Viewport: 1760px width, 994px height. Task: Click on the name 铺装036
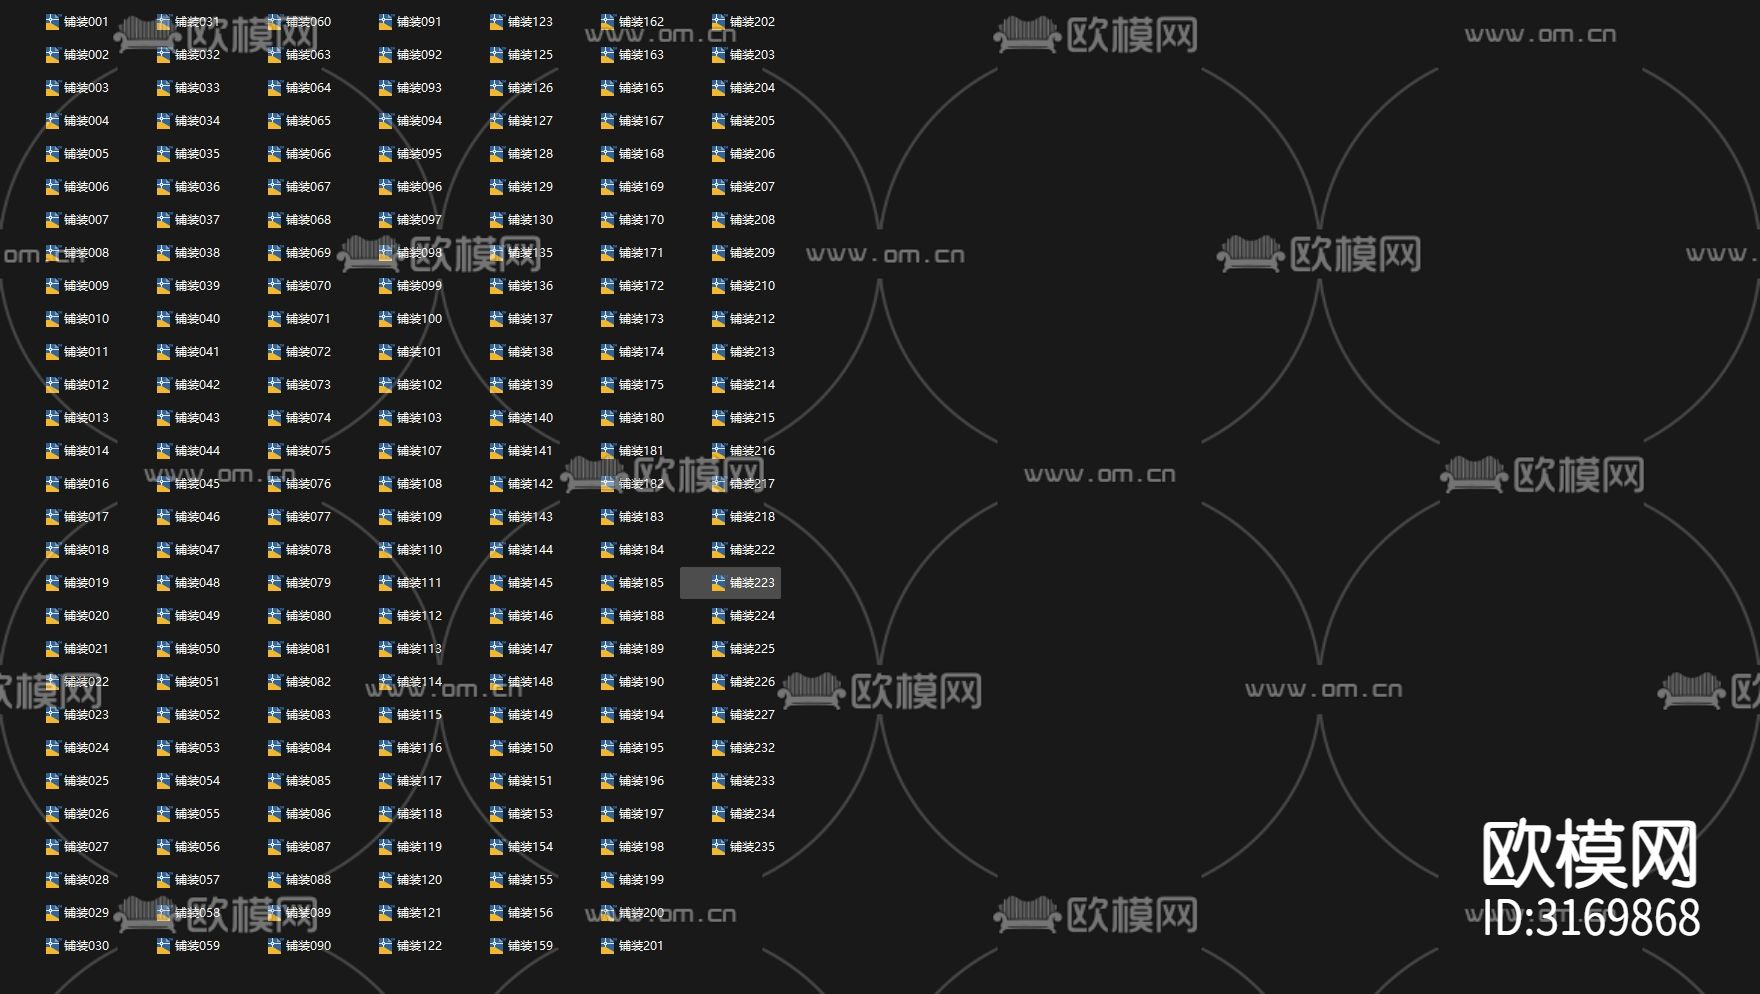(x=198, y=187)
